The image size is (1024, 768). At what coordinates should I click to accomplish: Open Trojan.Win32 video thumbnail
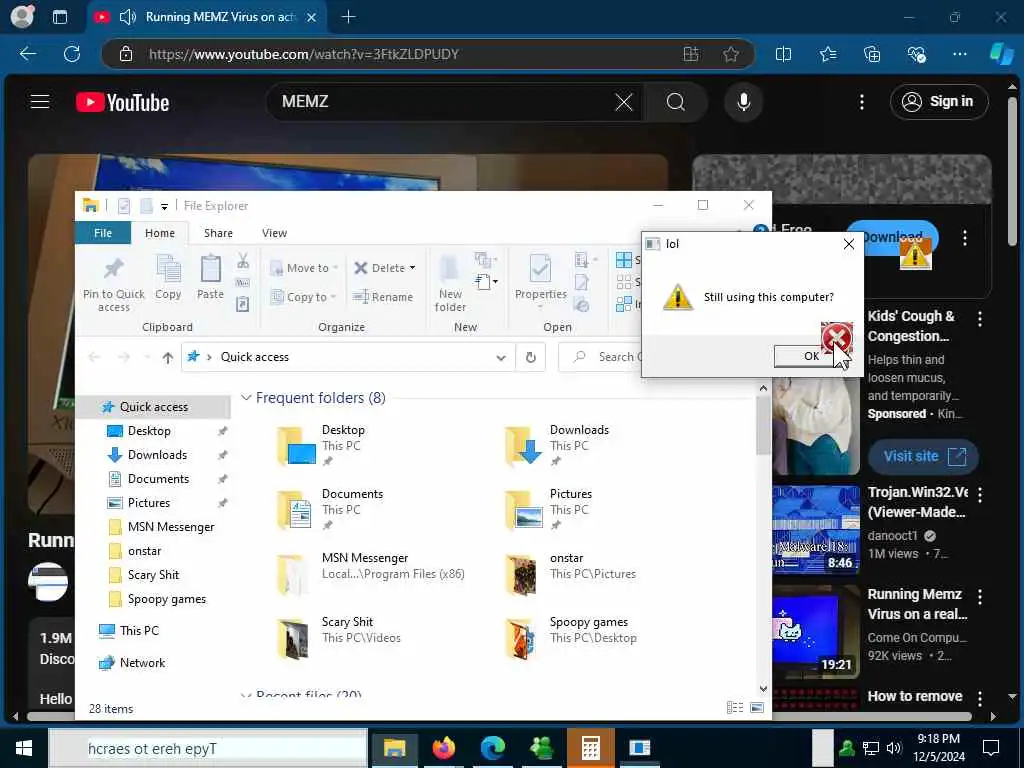(816, 530)
